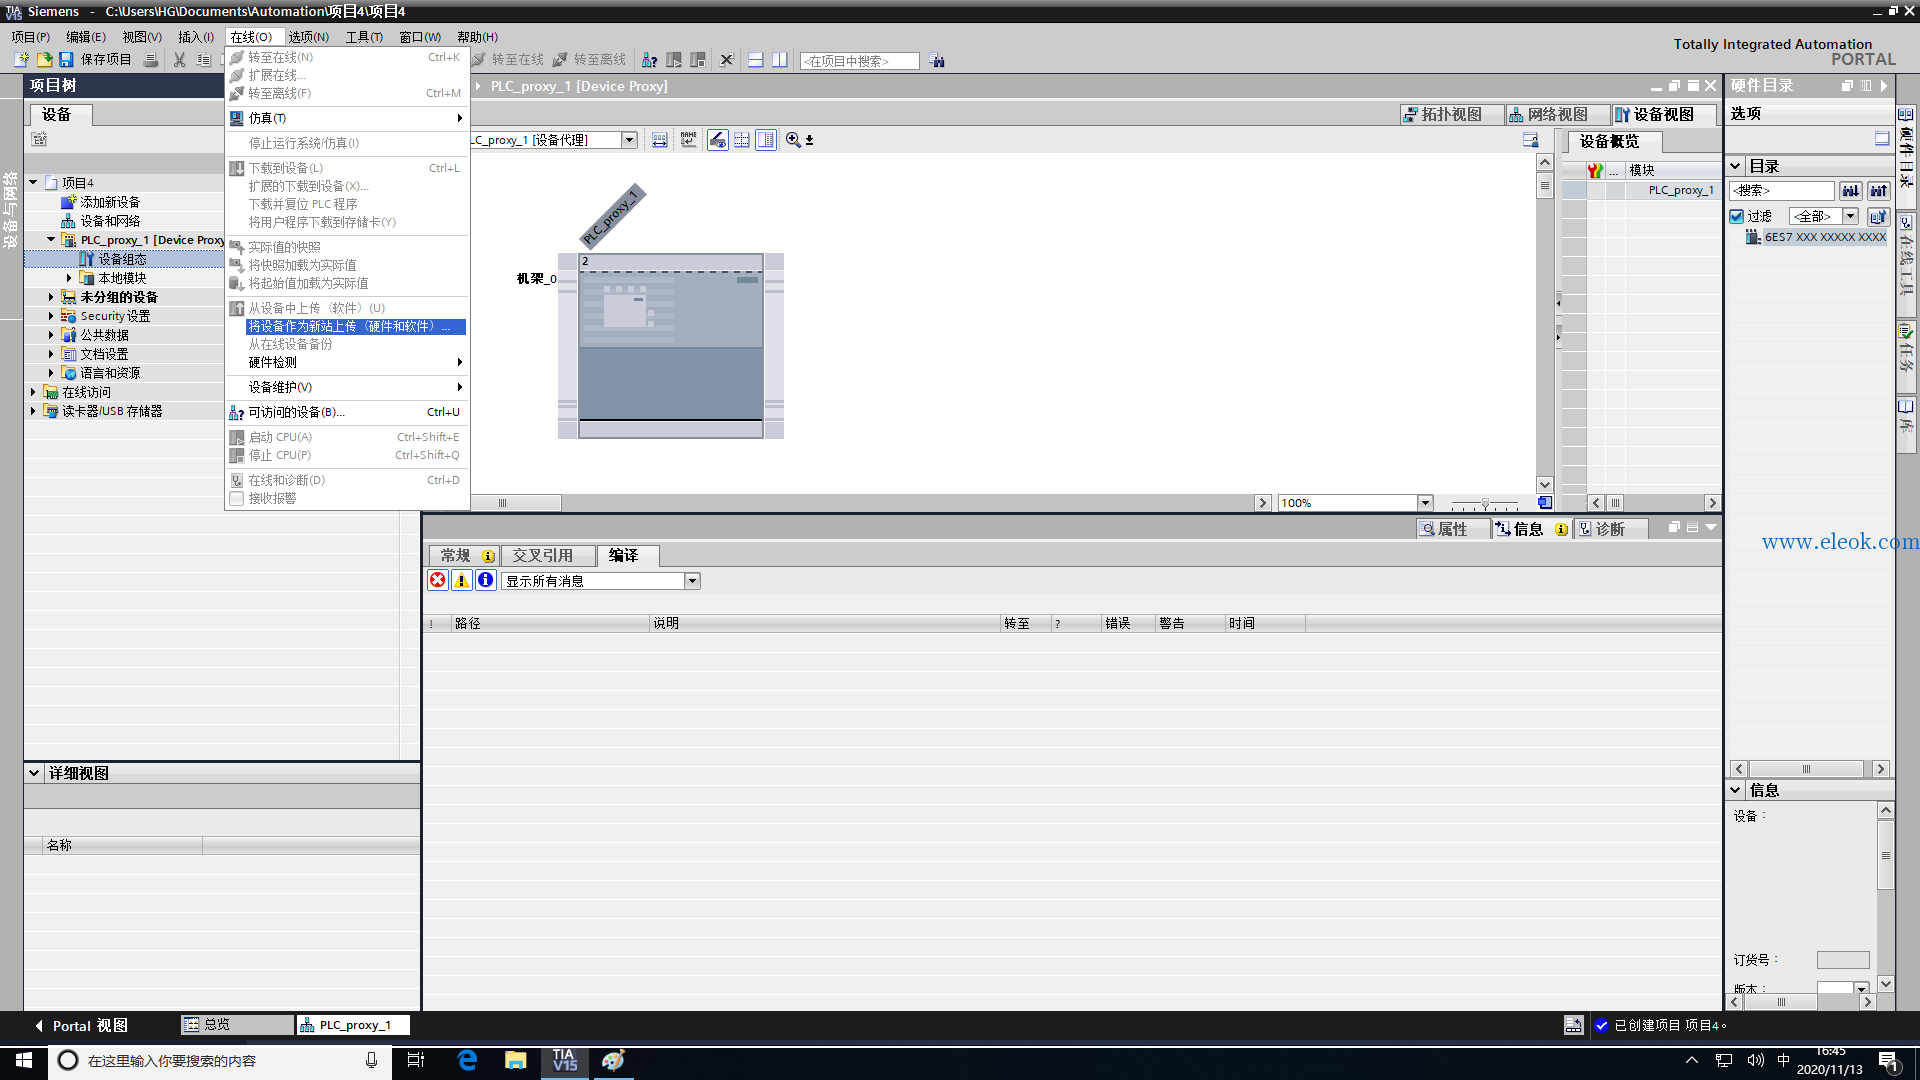Click the cross-connection (cross X) toolbar icon
1920x1080 pixels.
click(x=727, y=60)
